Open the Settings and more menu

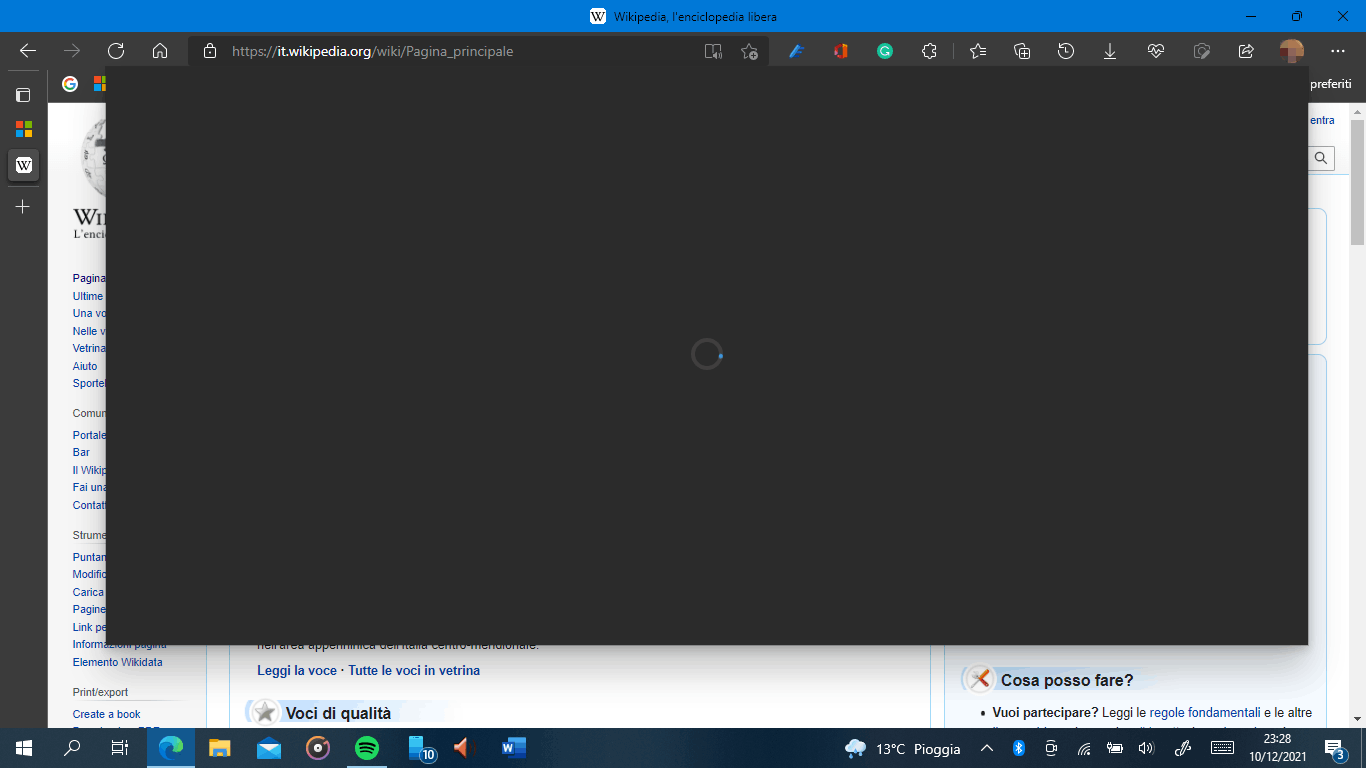pyautogui.click(x=1338, y=51)
